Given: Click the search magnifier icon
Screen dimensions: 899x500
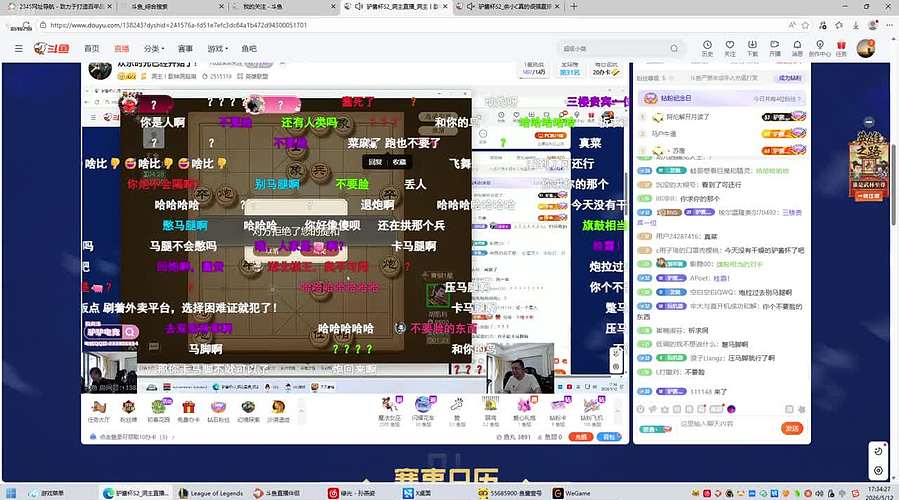Looking at the screenshot, I should pyautogui.click(x=674, y=49).
